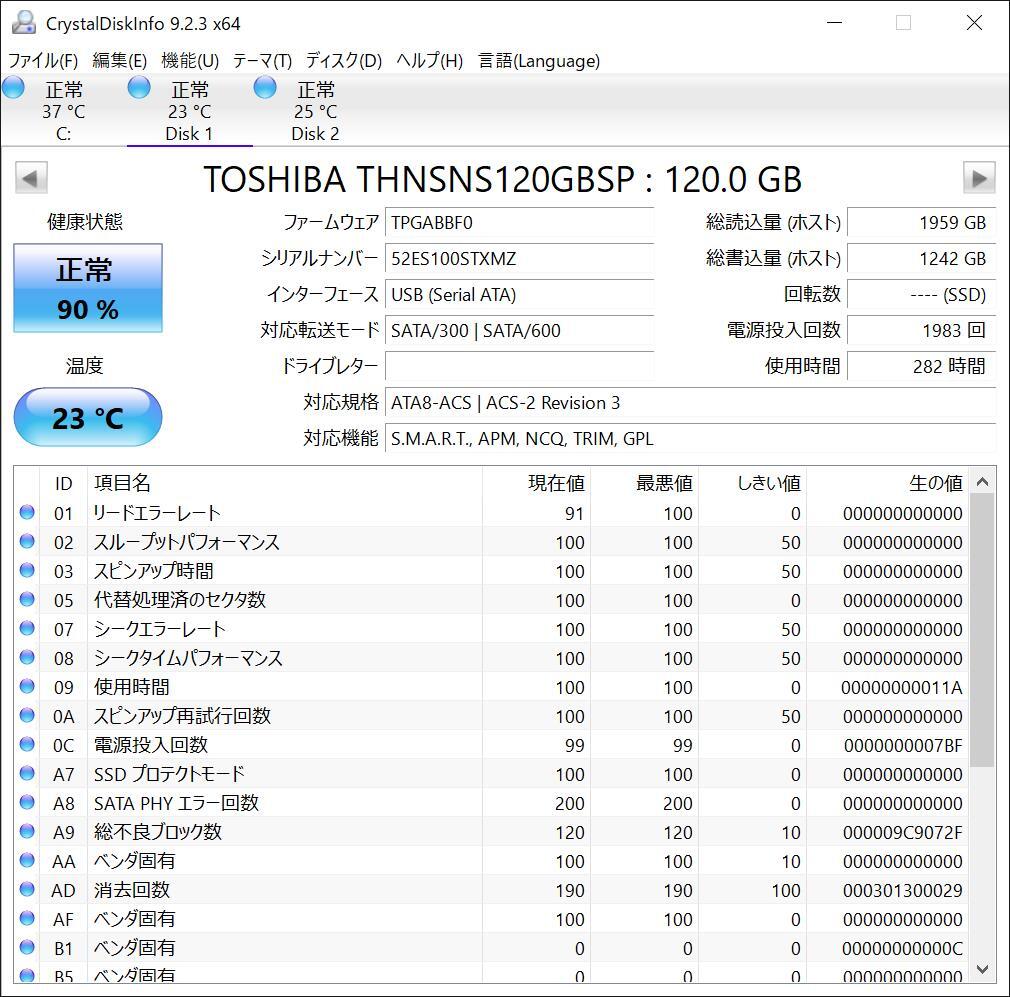Screen dimensions: 1010x997
Task: Open the 言語(Language) dropdown menu
Action: coord(541,60)
